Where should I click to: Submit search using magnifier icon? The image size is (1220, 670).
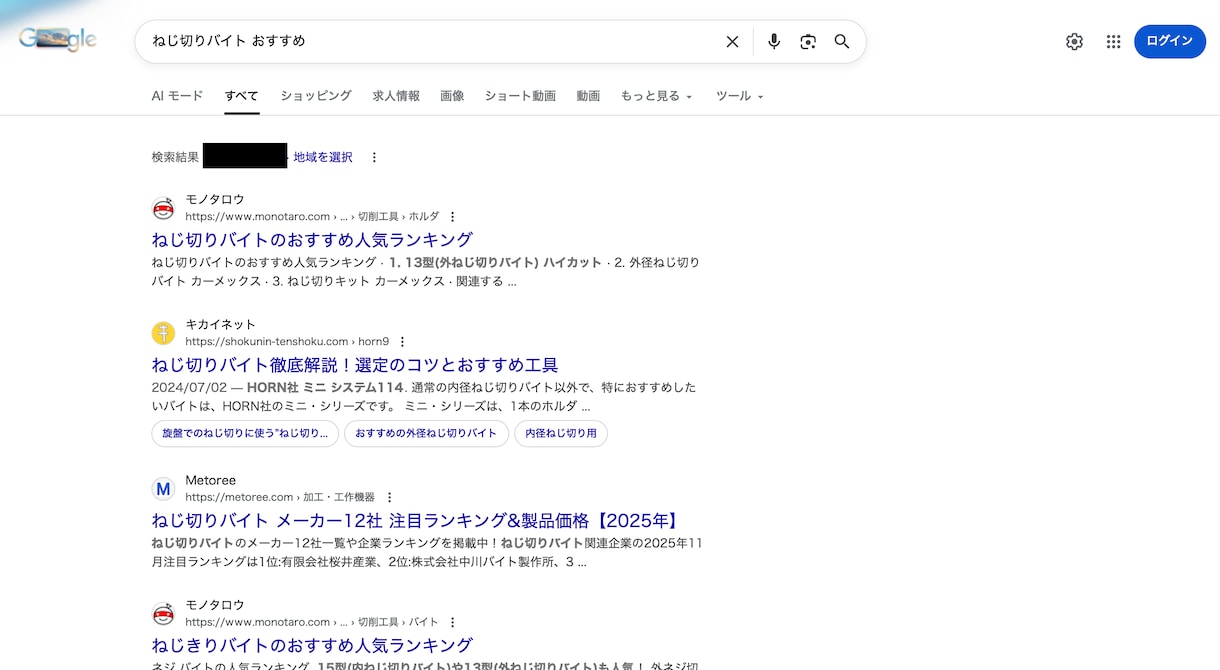click(x=842, y=41)
